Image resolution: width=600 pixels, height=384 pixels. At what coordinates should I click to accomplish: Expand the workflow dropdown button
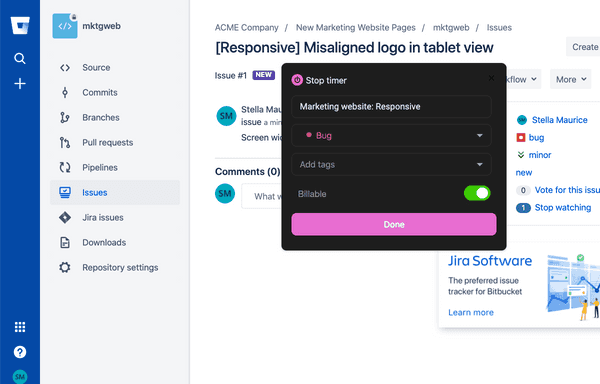click(522, 79)
